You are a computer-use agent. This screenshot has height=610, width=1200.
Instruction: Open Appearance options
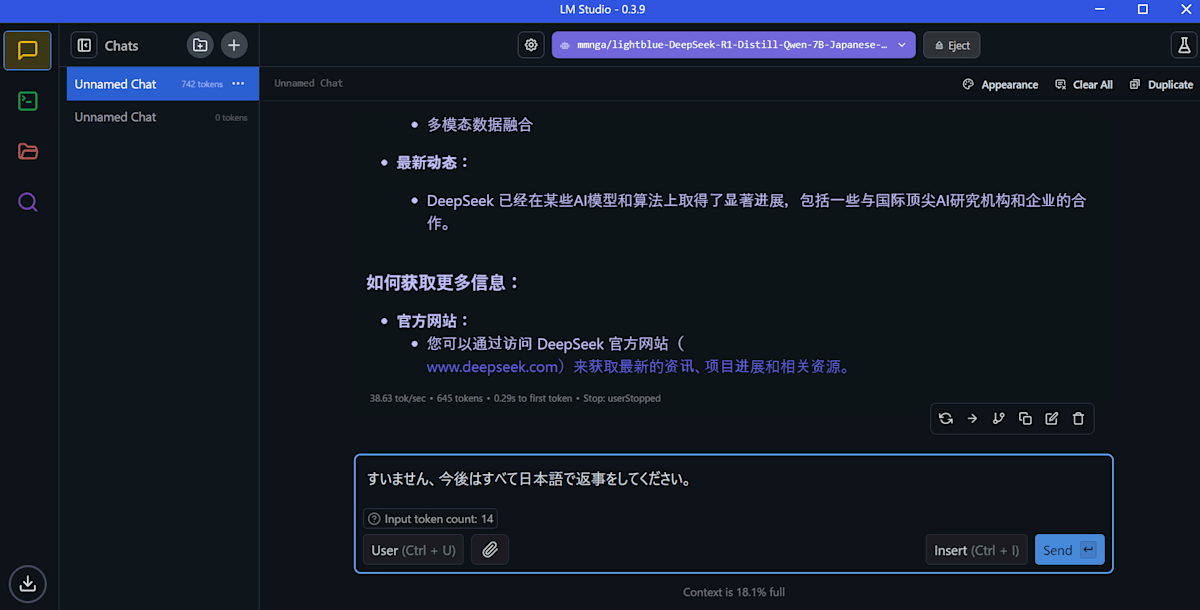coord(1000,85)
